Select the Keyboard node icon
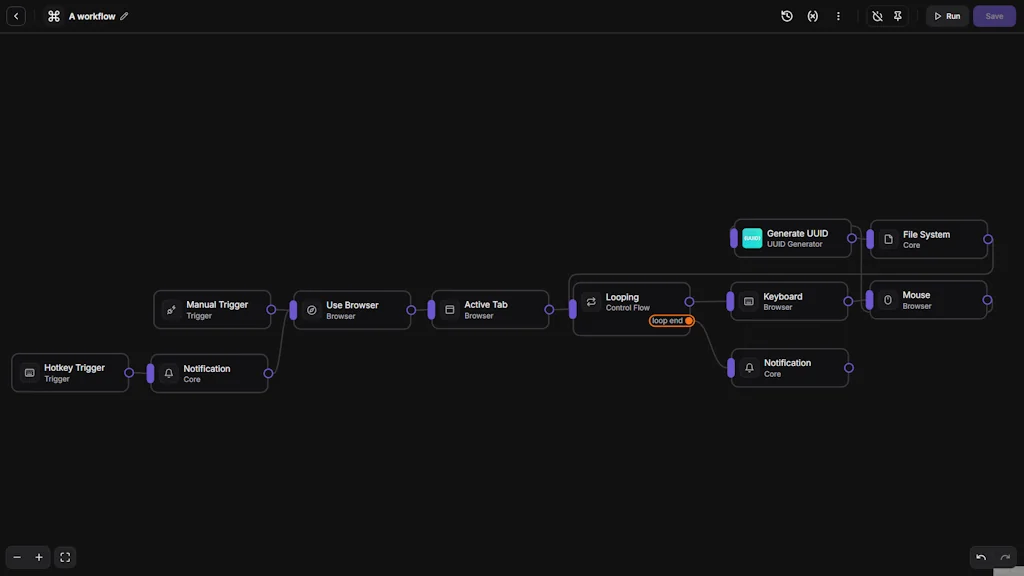1024x576 pixels. coord(748,300)
